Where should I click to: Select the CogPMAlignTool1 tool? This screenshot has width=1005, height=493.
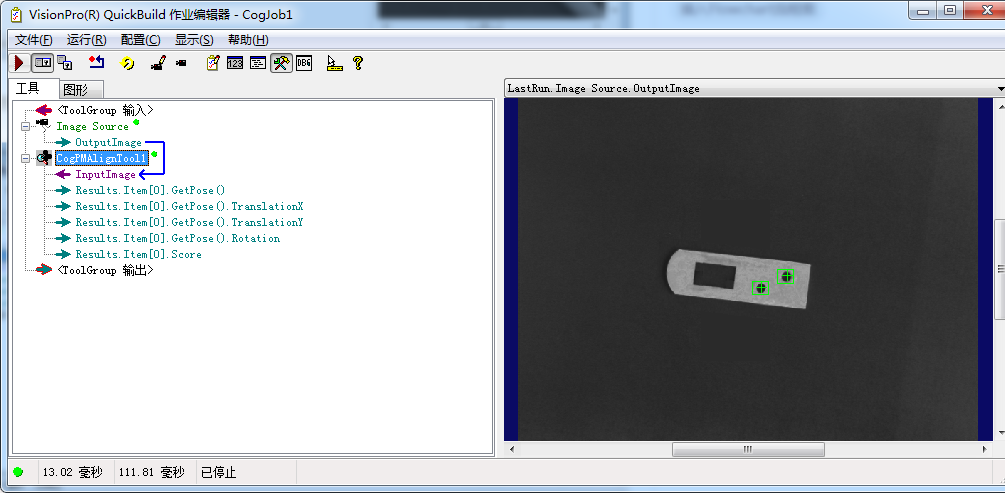pos(102,158)
